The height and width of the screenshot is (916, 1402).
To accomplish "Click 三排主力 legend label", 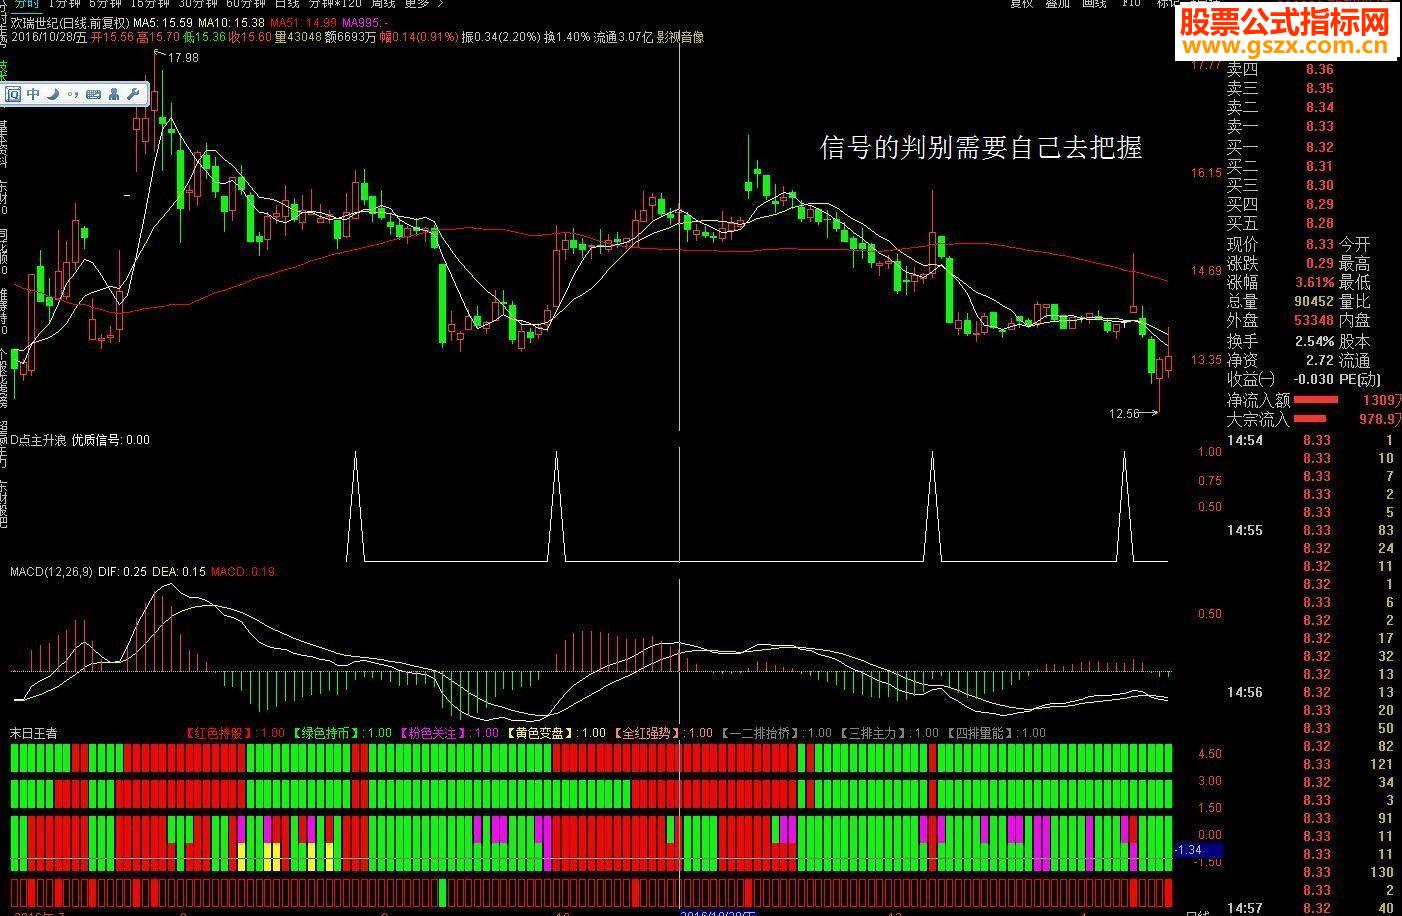I will 874,733.
